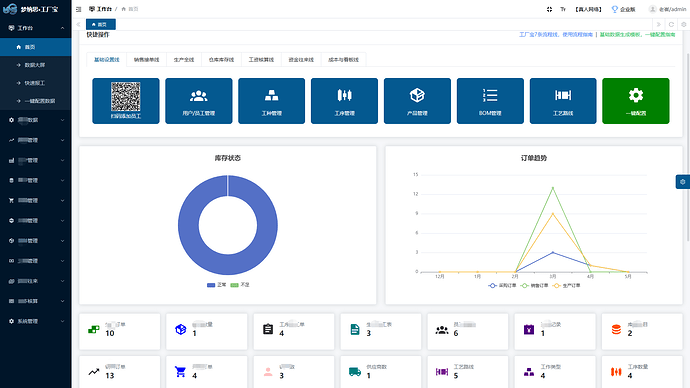Toggle fullscreen mode icon in header
Image resolution: width=690 pixels, height=388 pixels.
tap(549, 9)
